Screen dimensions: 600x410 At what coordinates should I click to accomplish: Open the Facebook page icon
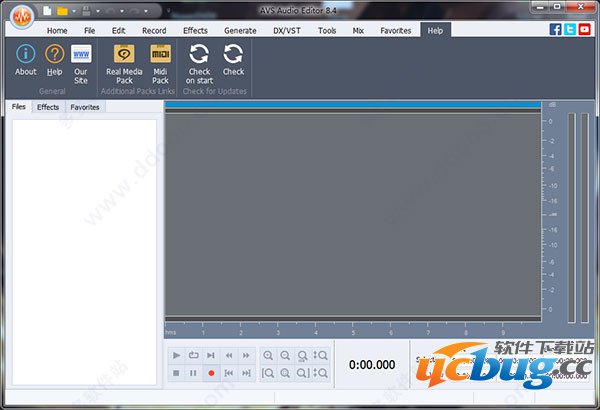(555, 29)
